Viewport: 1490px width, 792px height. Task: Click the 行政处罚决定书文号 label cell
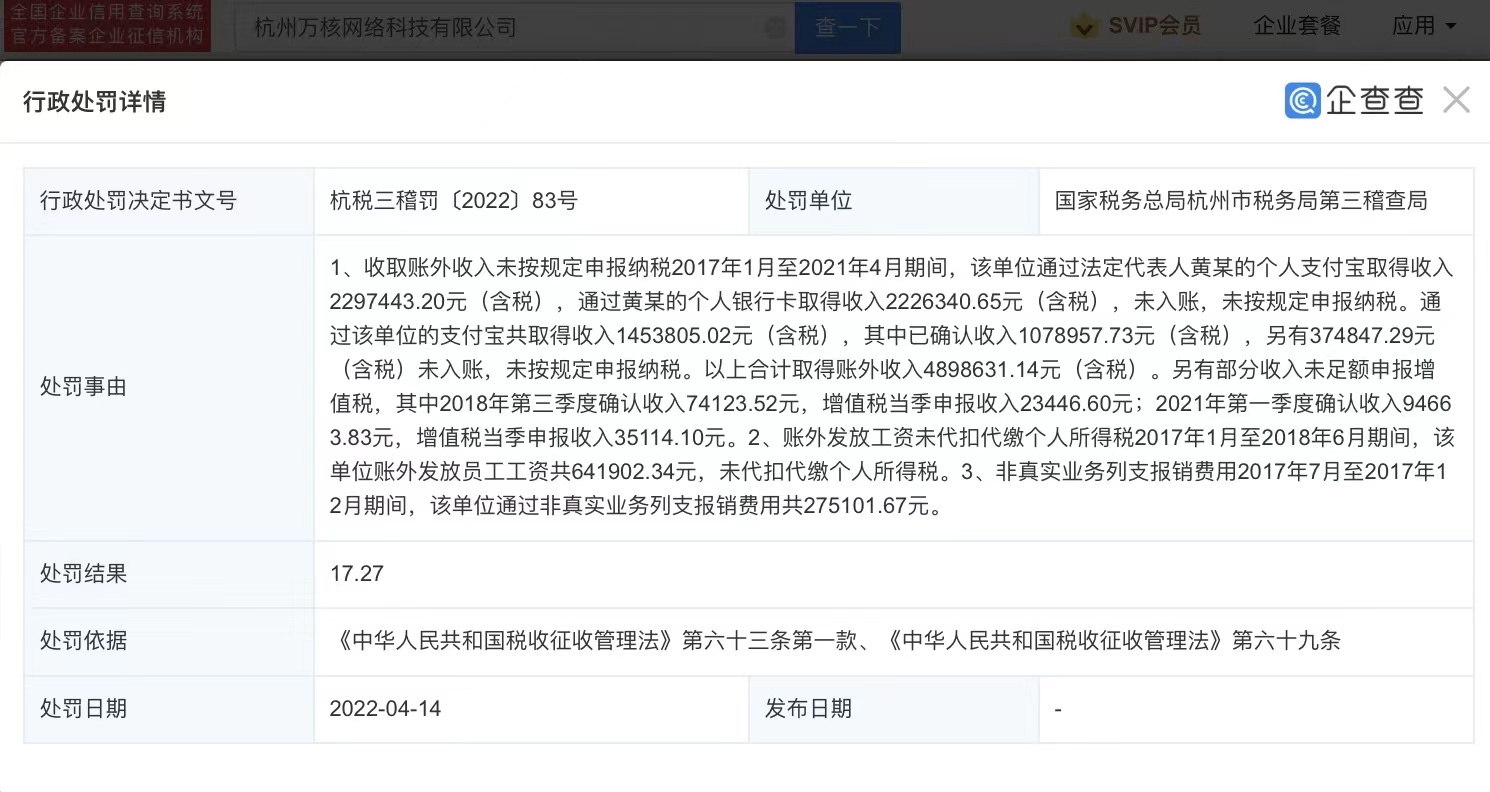tap(169, 201)
